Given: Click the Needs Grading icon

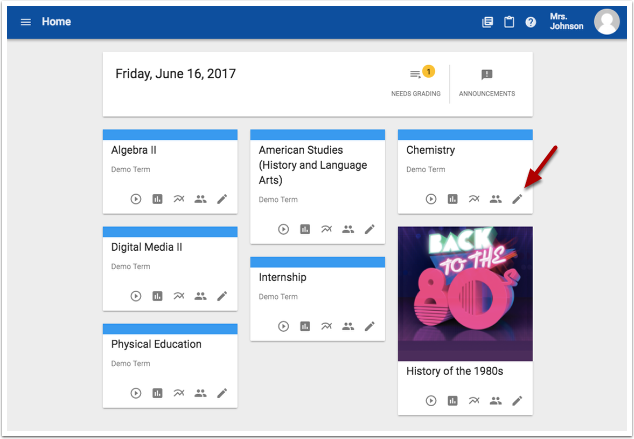Looking at the screenshot, I should tap(415, 75).
